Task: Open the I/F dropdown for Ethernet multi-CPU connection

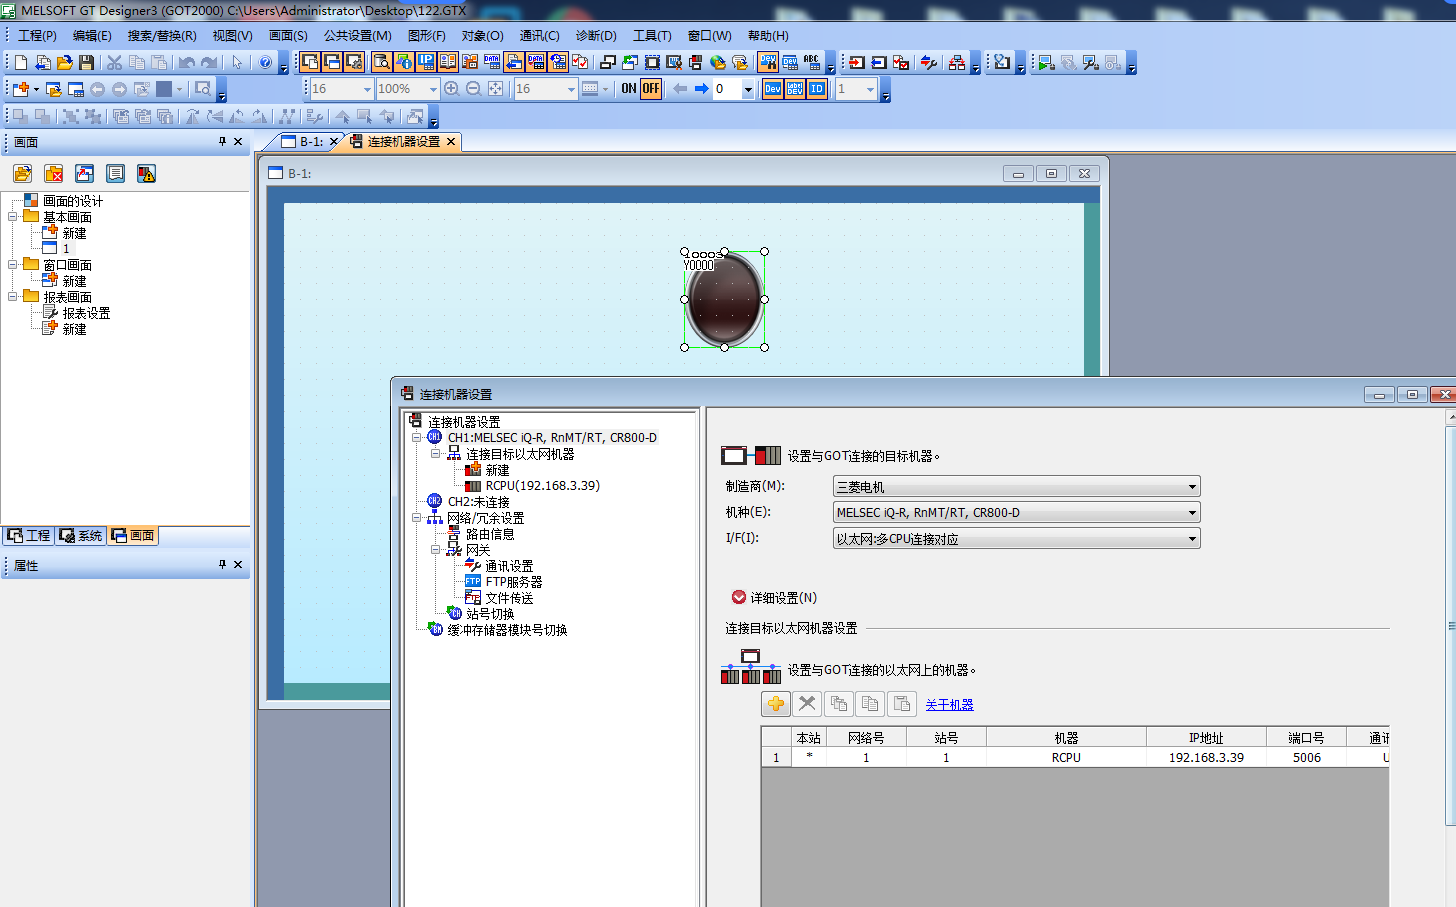Action: (x=1016, y=539)
